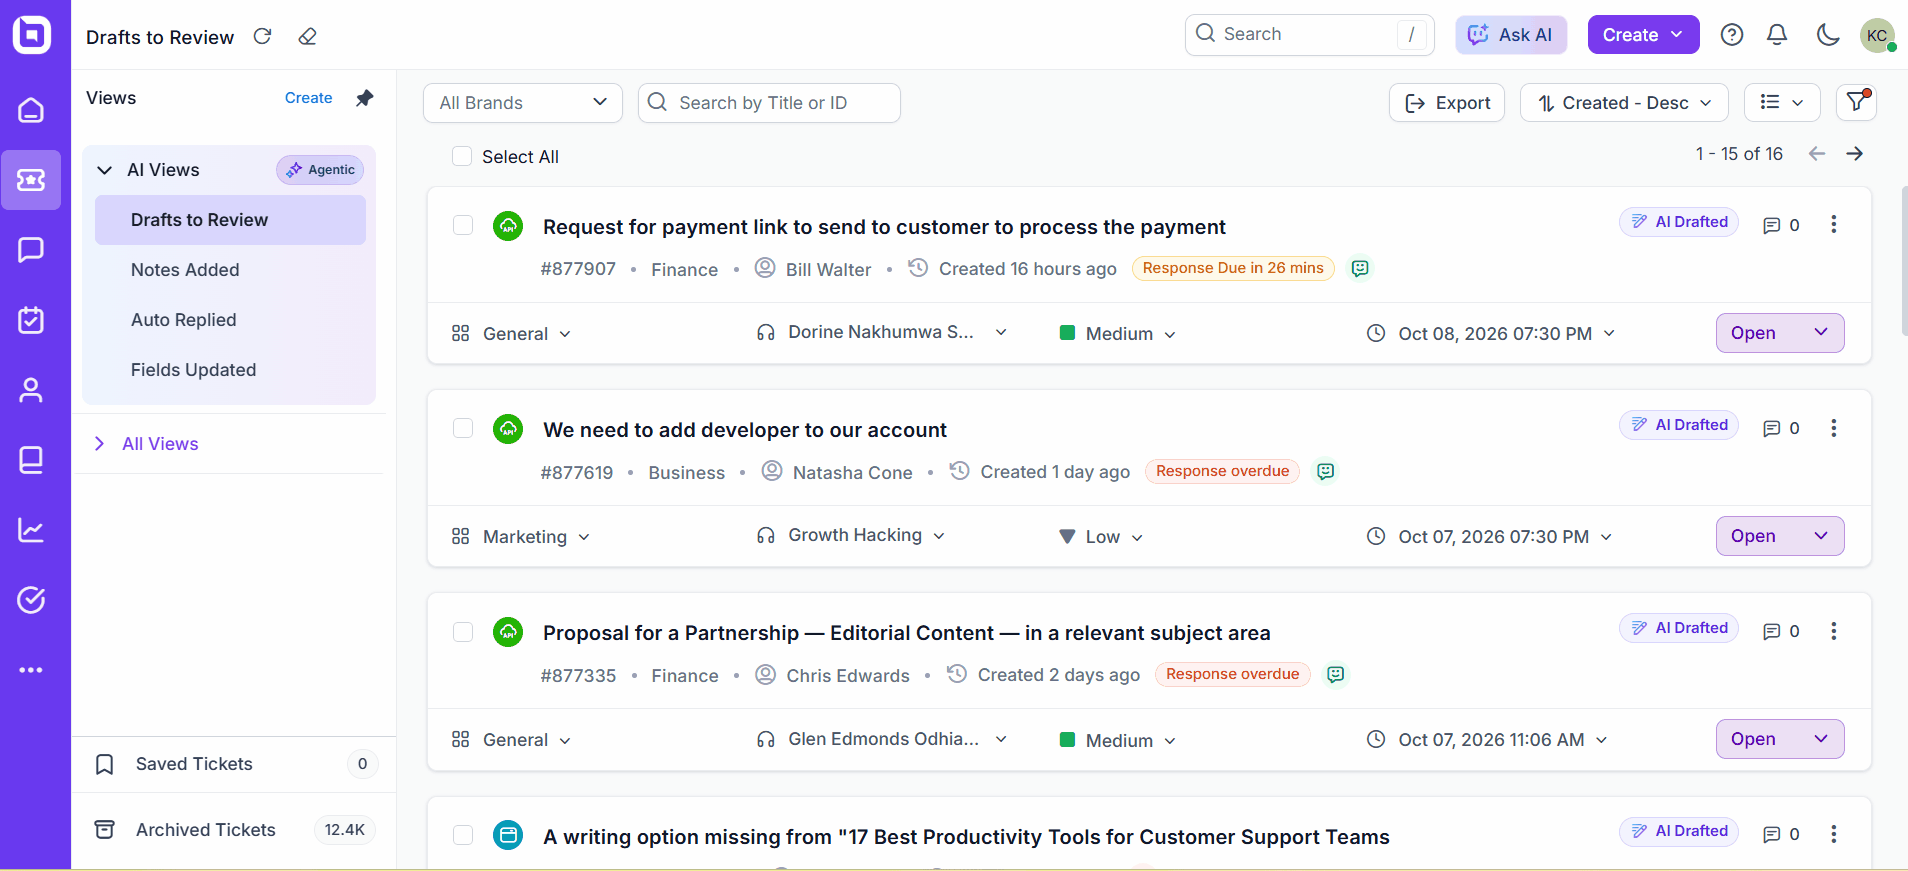Select the Partnership proposal ticket checkbox
Viewport: 1908px width, 871px height.
point(463,632)
